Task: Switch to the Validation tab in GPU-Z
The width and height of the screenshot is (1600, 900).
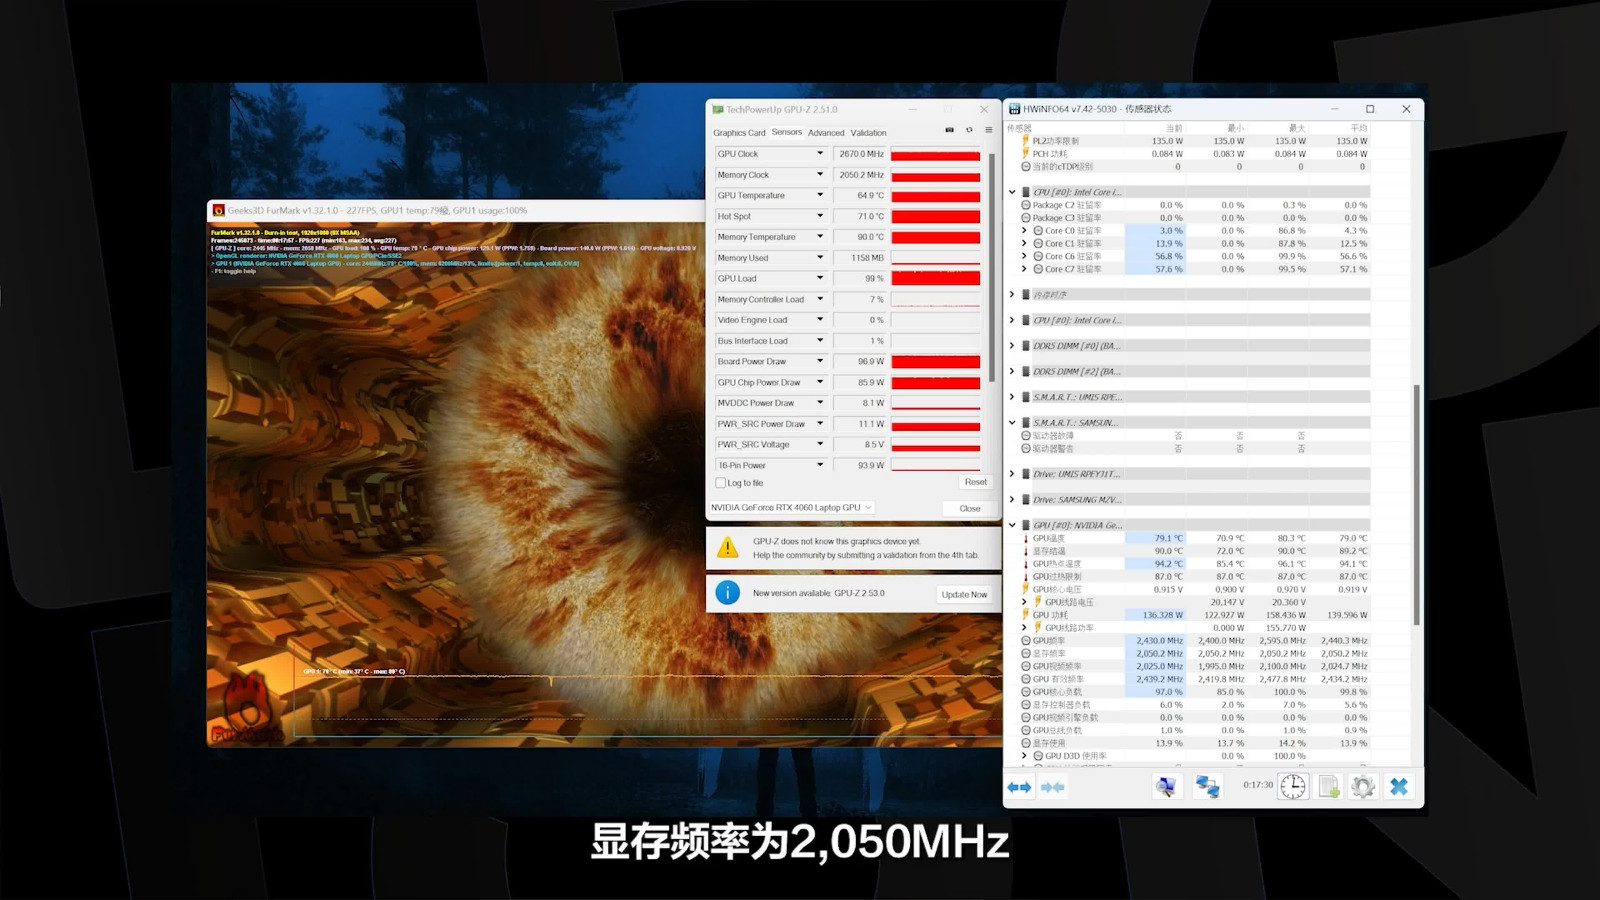Action: 869,133
